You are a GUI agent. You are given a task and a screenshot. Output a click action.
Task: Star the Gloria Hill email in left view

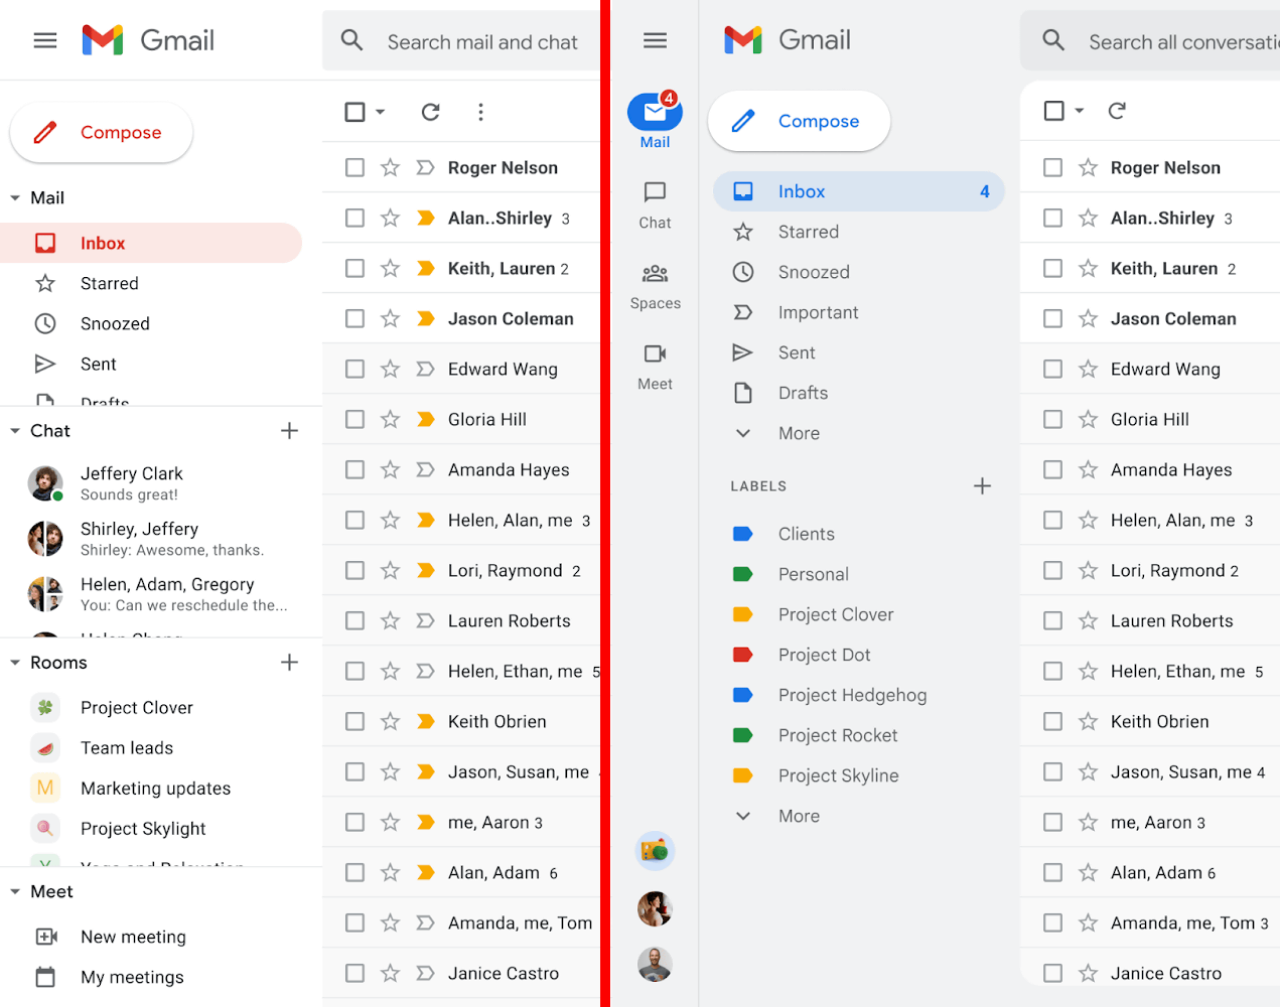pyautogui.click(x=390, y=420)
